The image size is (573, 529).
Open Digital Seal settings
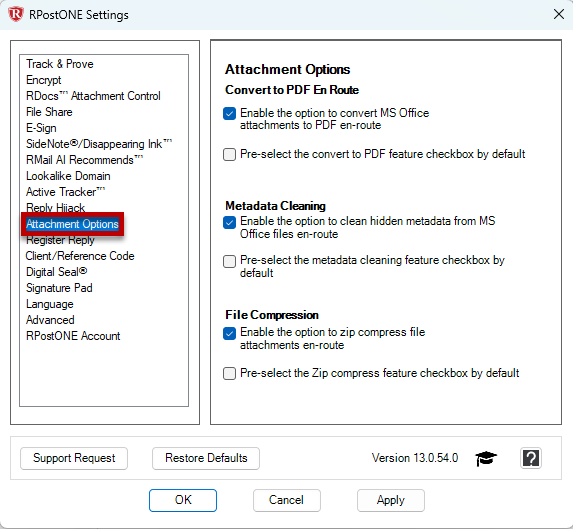57,272
